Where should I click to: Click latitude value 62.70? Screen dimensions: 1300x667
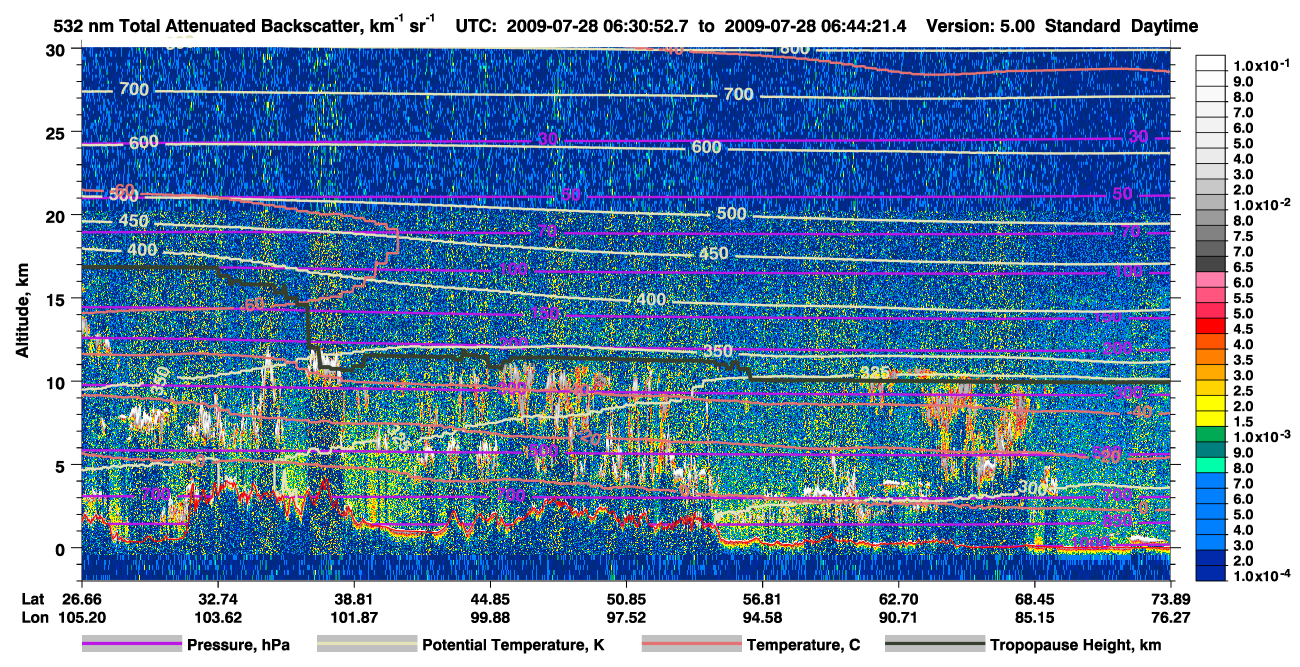coord(898,598)
